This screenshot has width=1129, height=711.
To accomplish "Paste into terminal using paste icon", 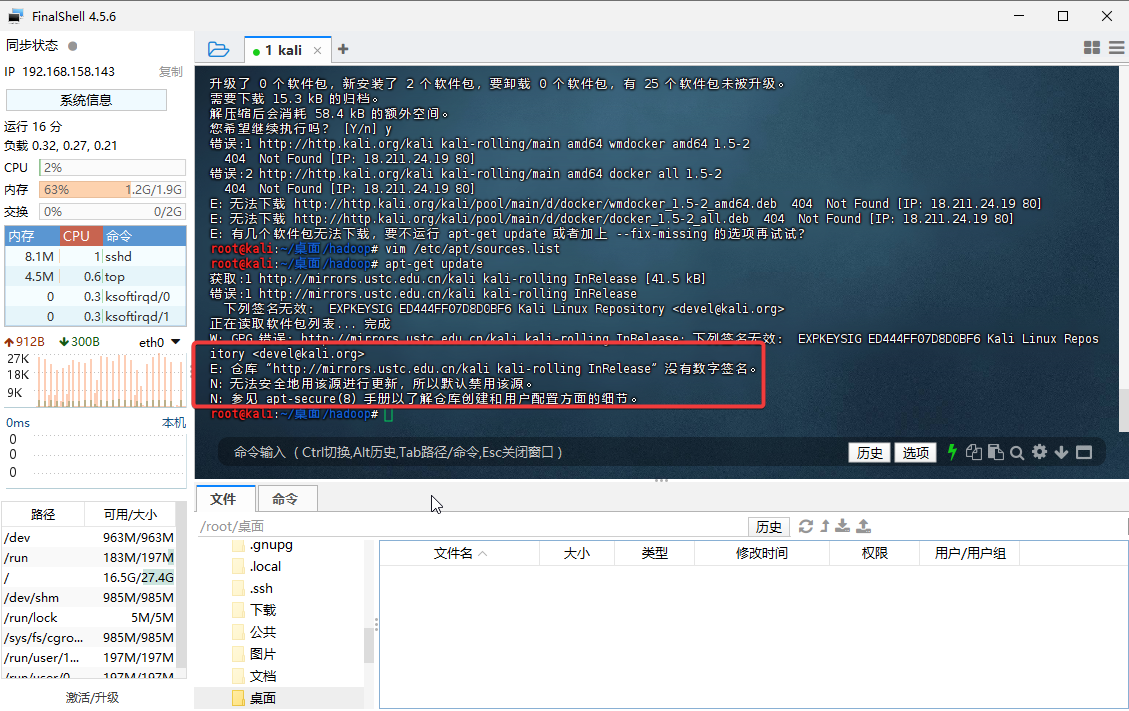I will (x=996, y=452).
